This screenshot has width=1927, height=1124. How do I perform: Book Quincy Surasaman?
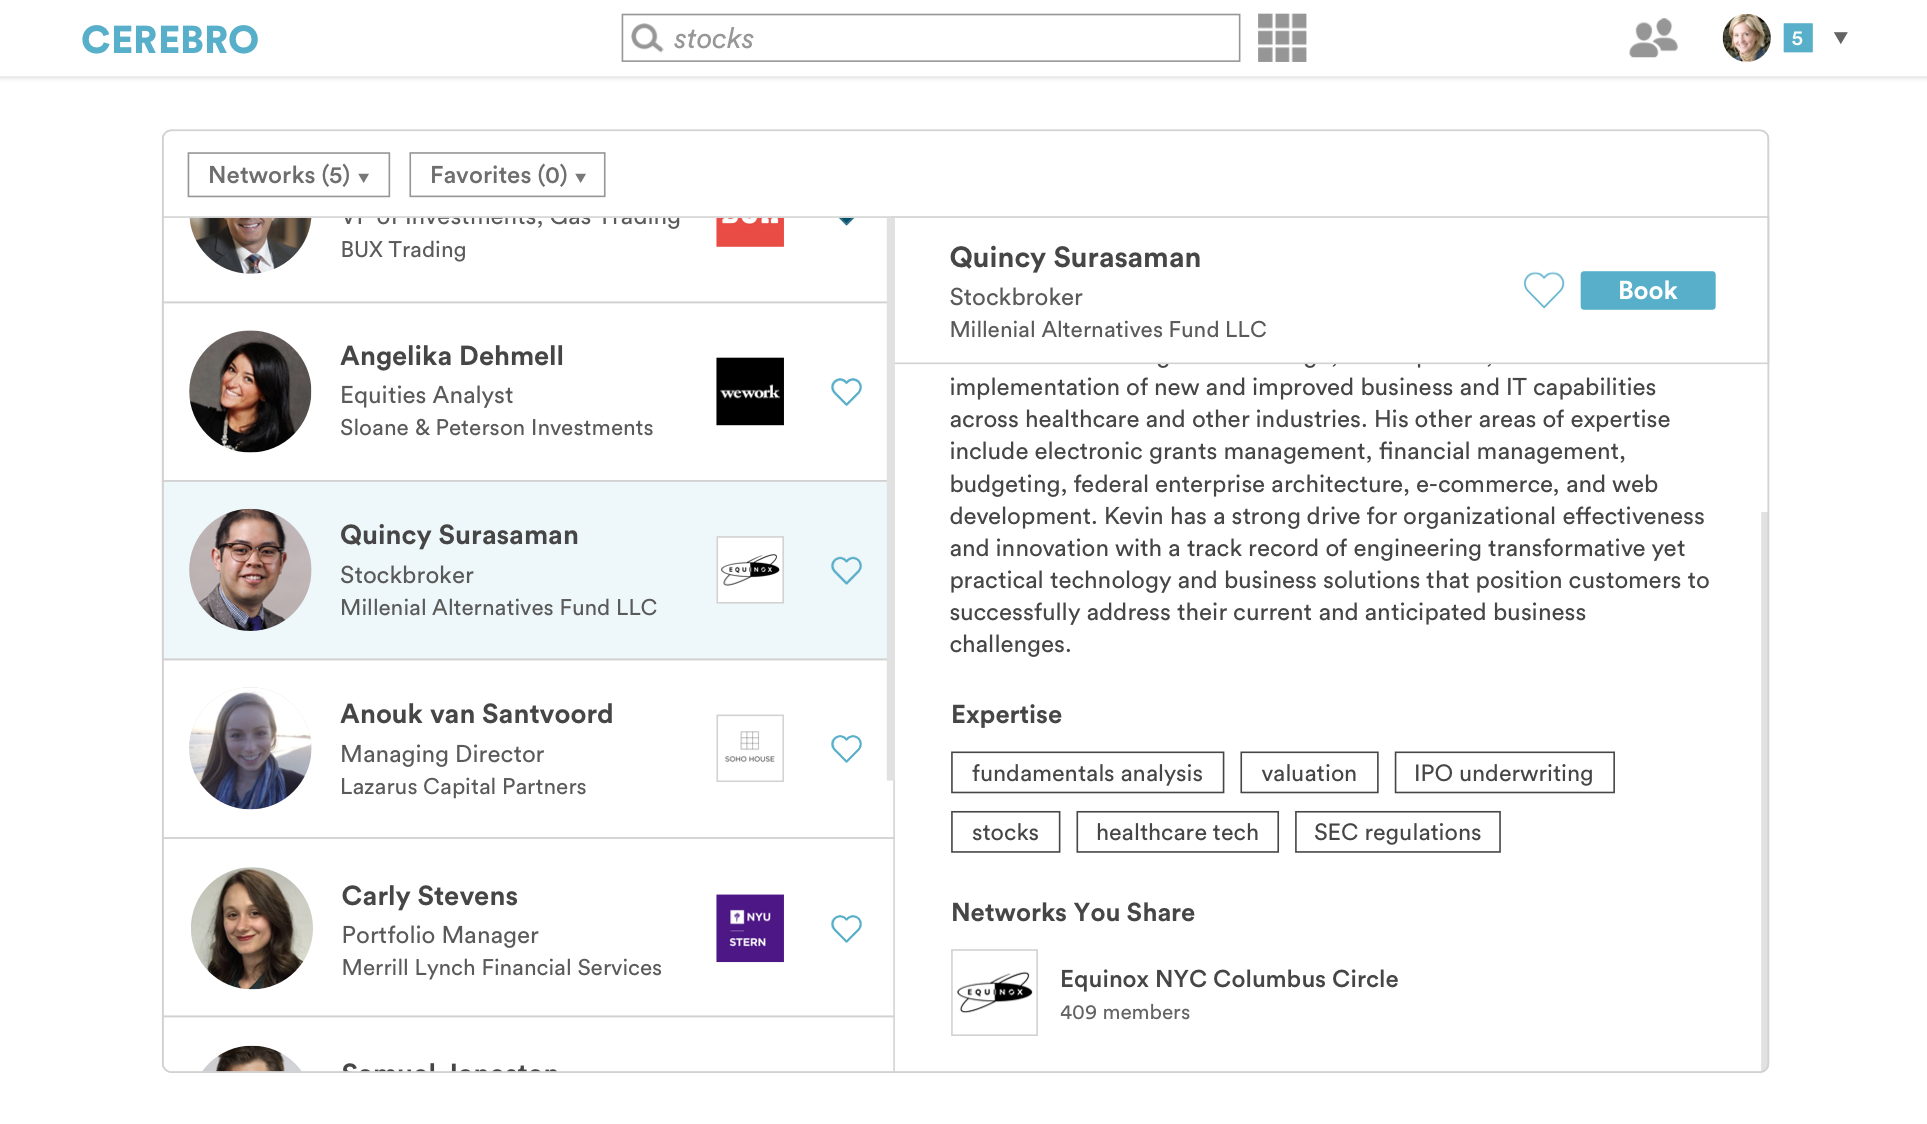tap(1647, 290)
